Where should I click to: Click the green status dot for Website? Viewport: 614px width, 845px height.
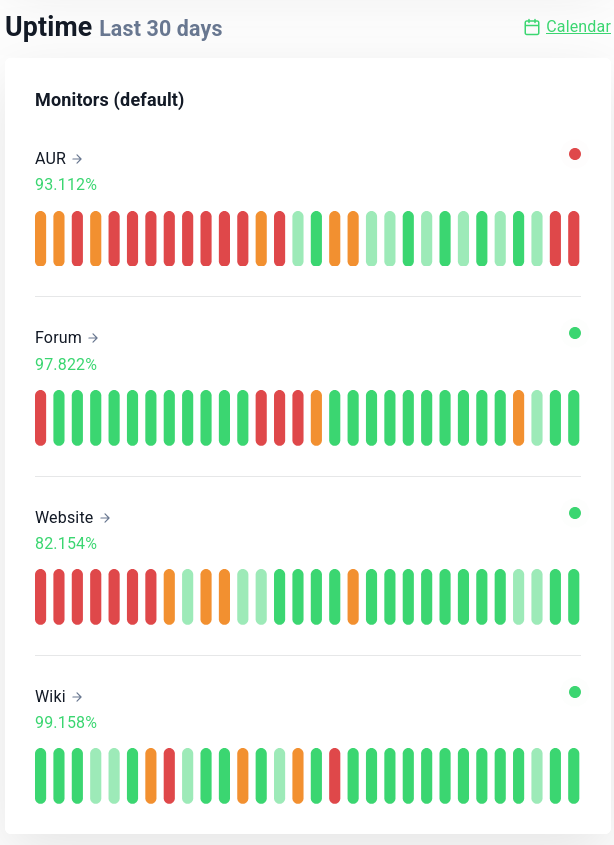point(575,513)
